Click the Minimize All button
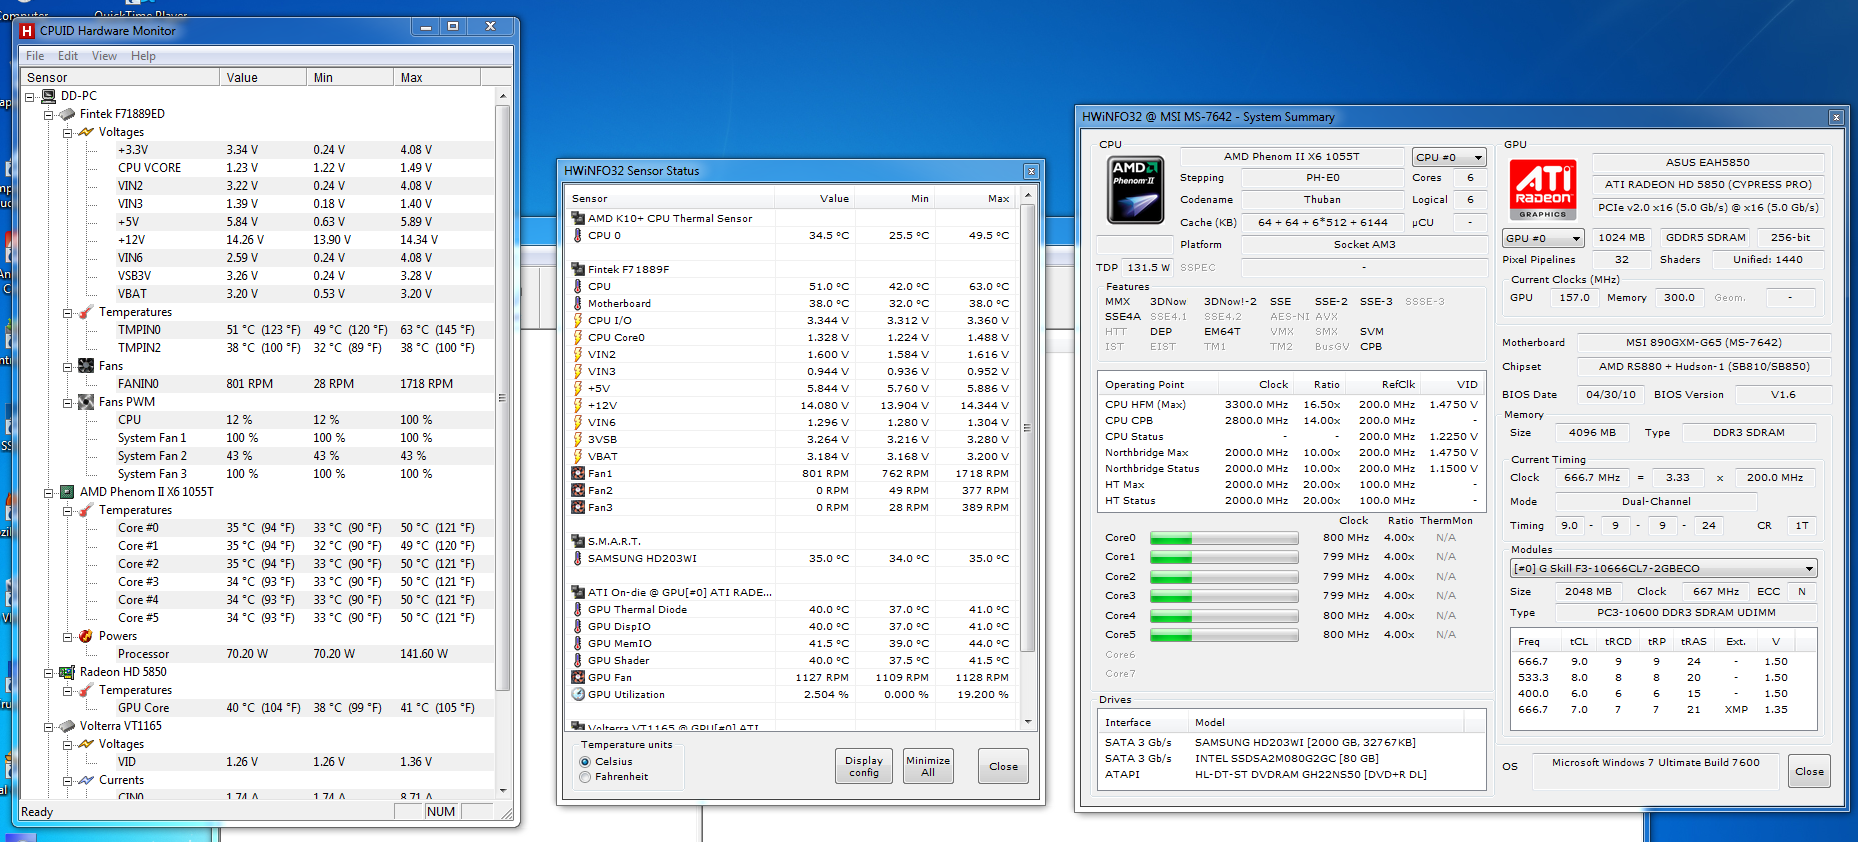 point(928,766)
